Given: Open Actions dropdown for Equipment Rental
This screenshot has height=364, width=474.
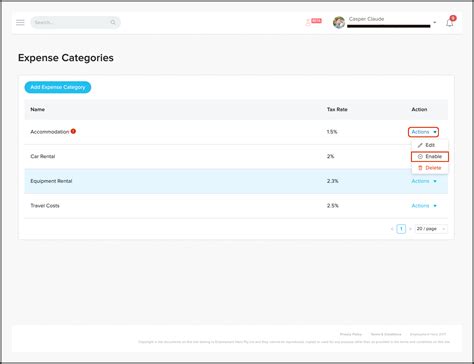Looking at the screenshot, I should pyautogui.click(x=424, y=181).
